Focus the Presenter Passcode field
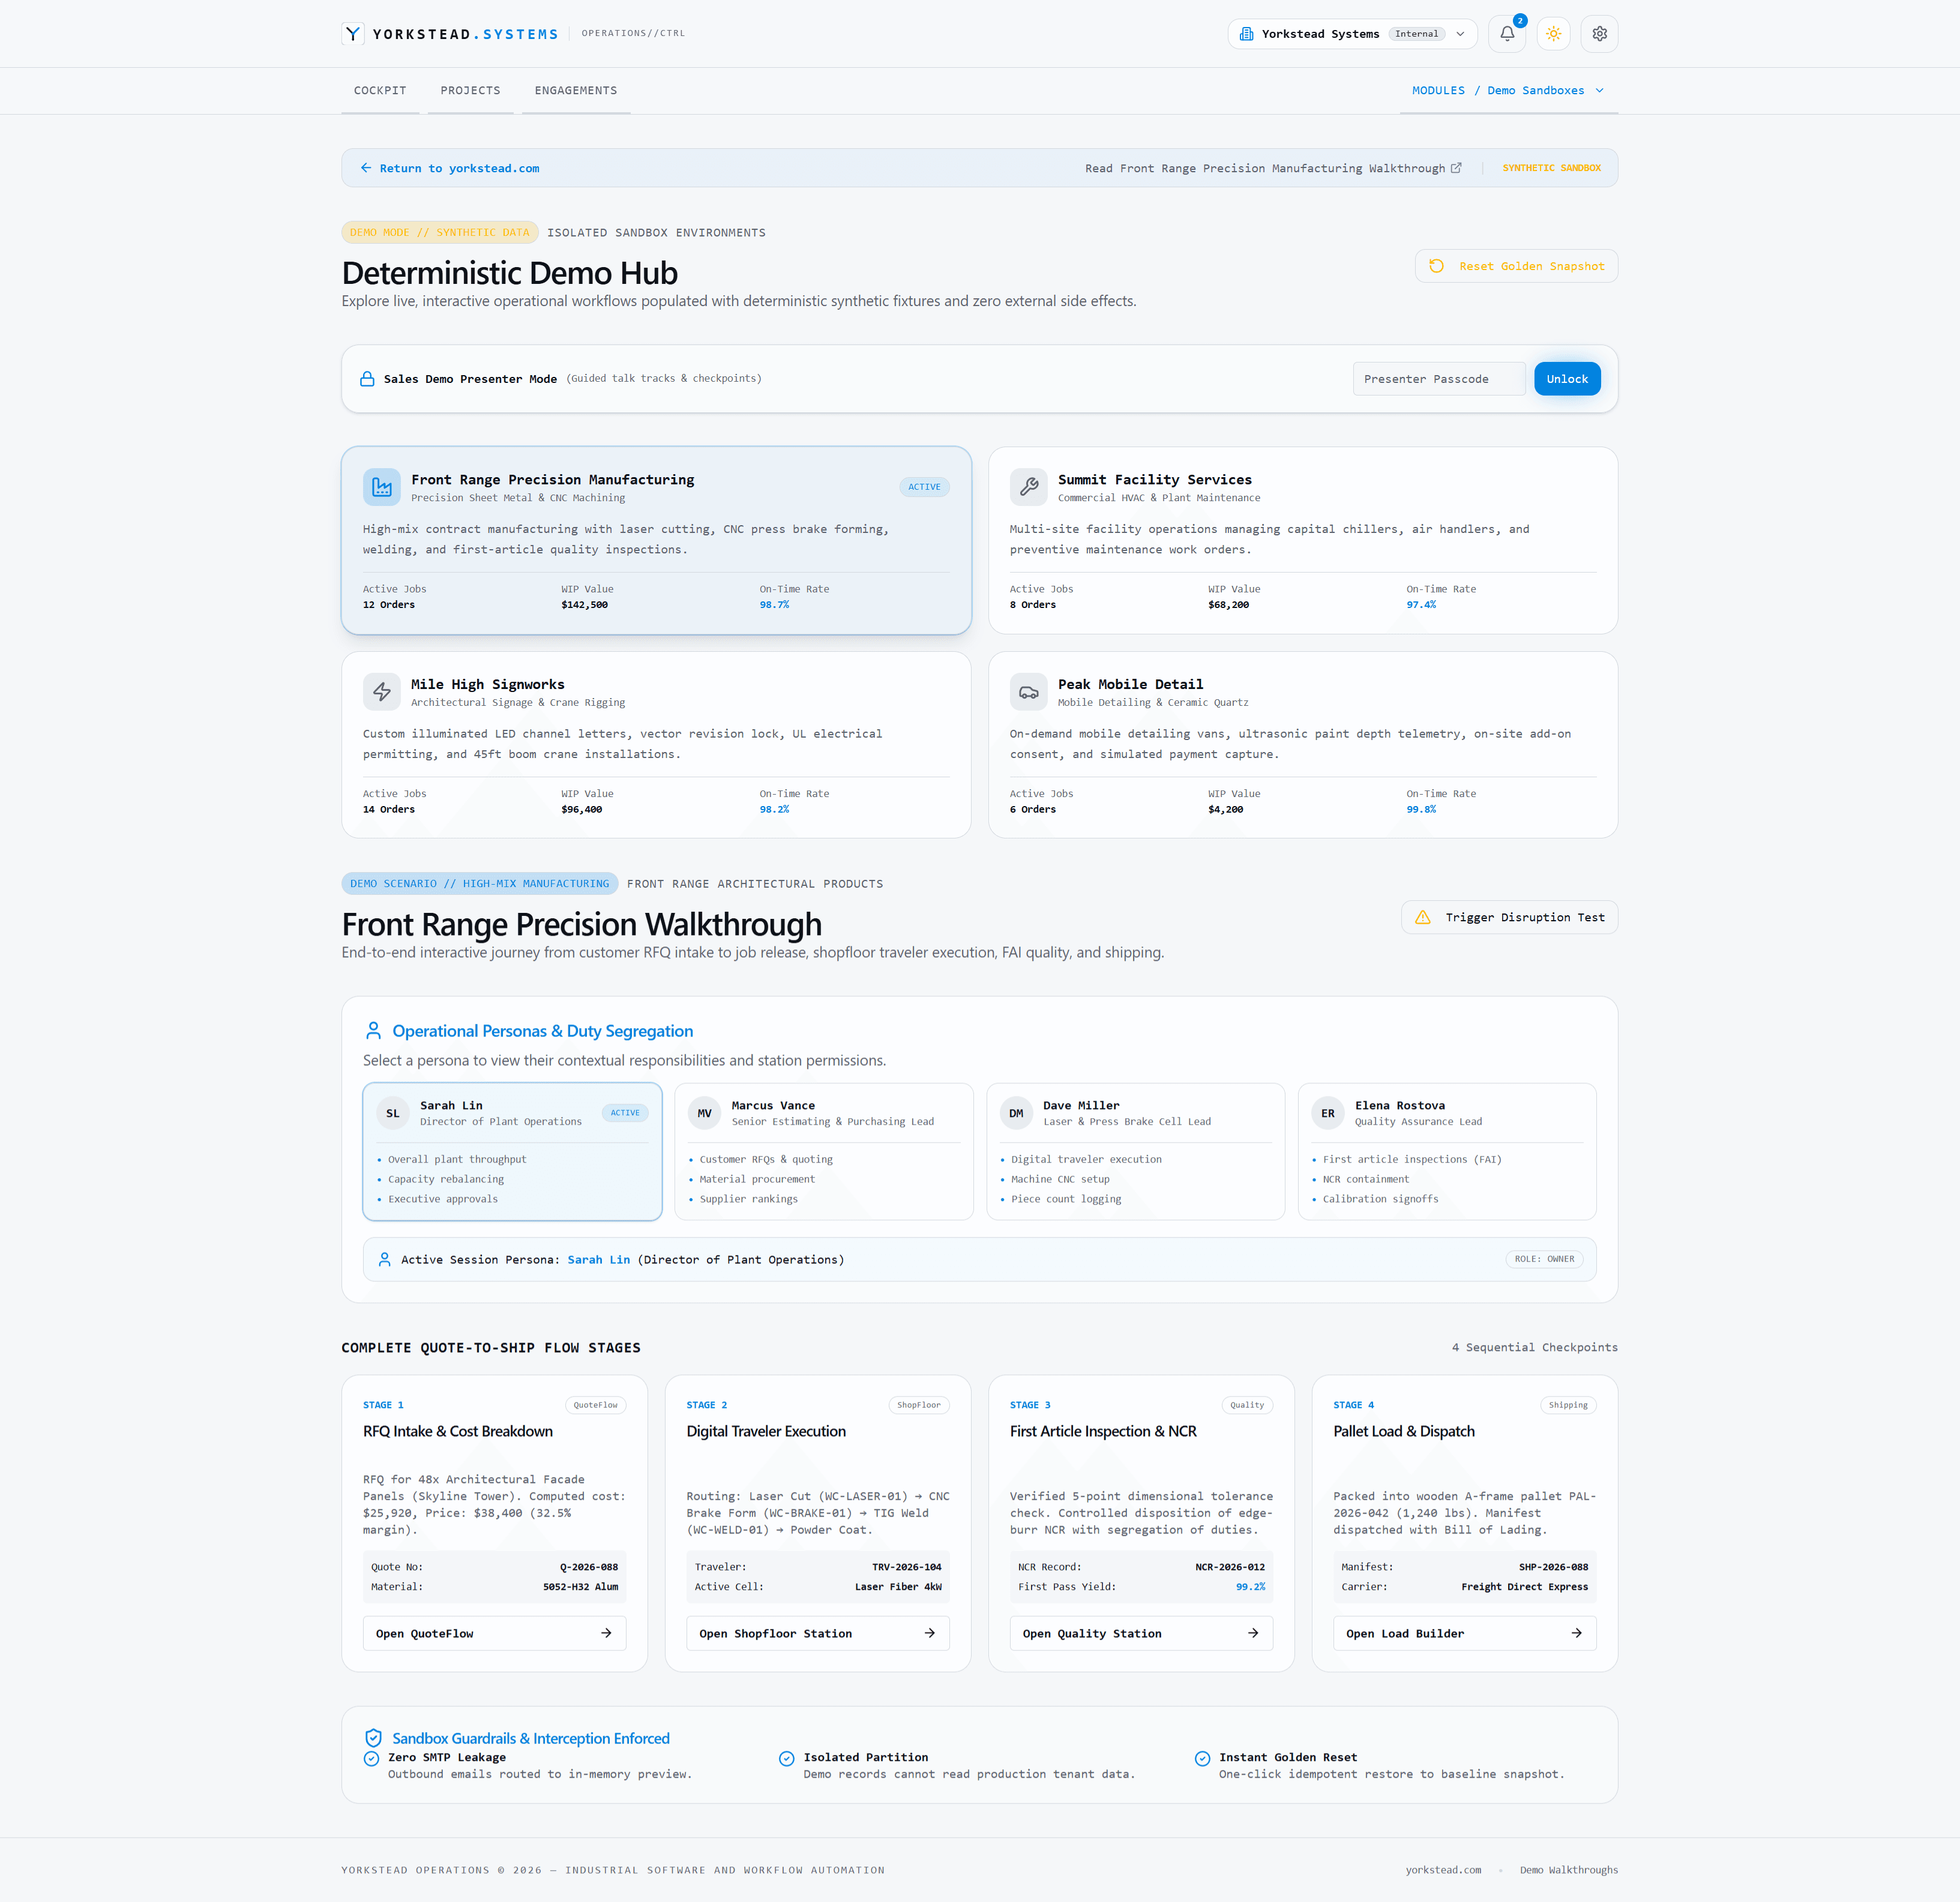 [x=1439, y=379]
